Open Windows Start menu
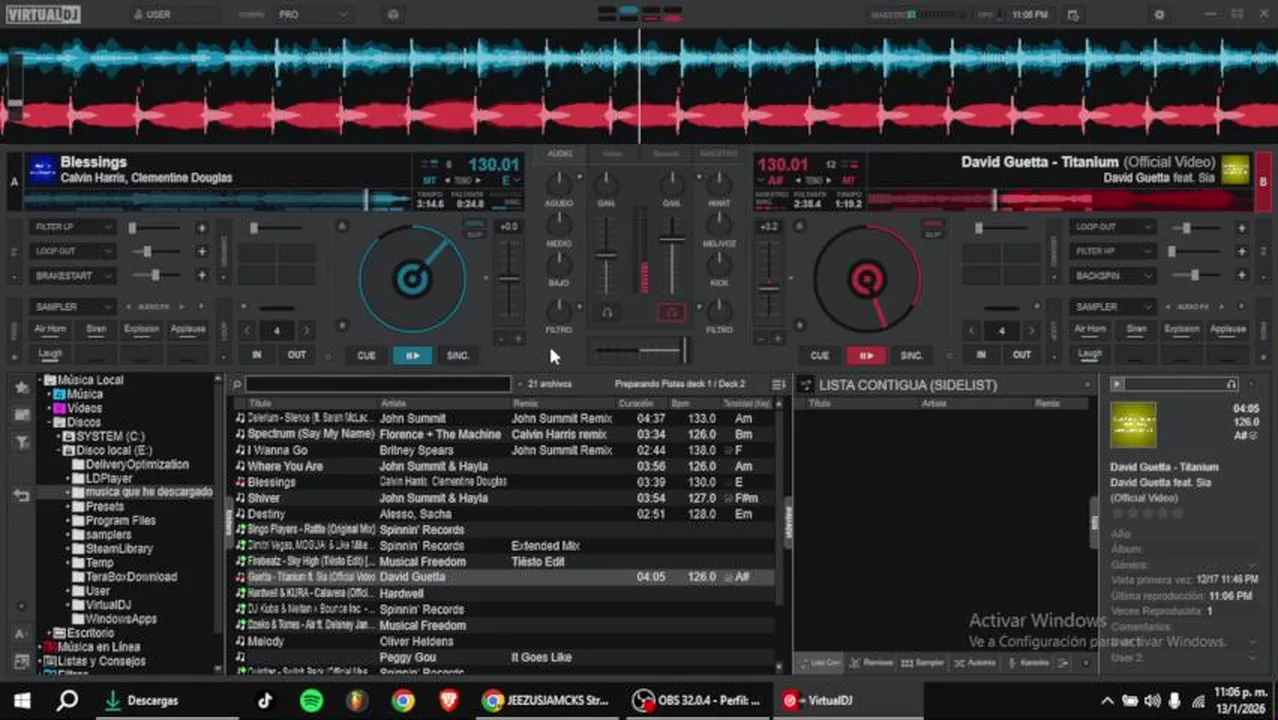 (21, 700)
